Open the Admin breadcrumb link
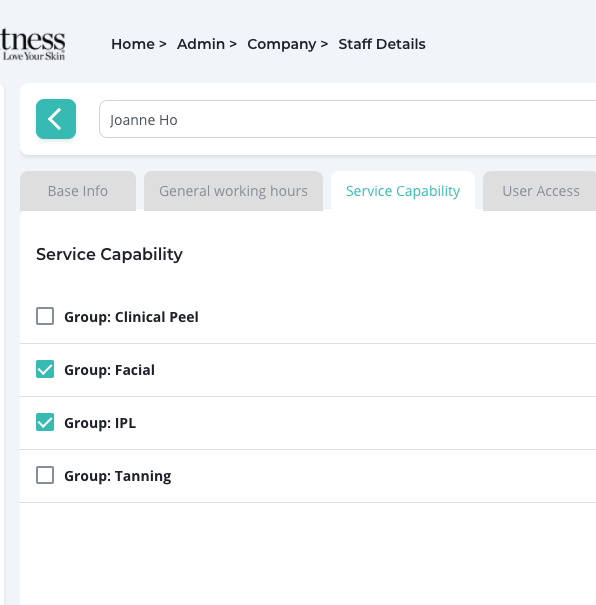596x605 pixels. point(201,44)
